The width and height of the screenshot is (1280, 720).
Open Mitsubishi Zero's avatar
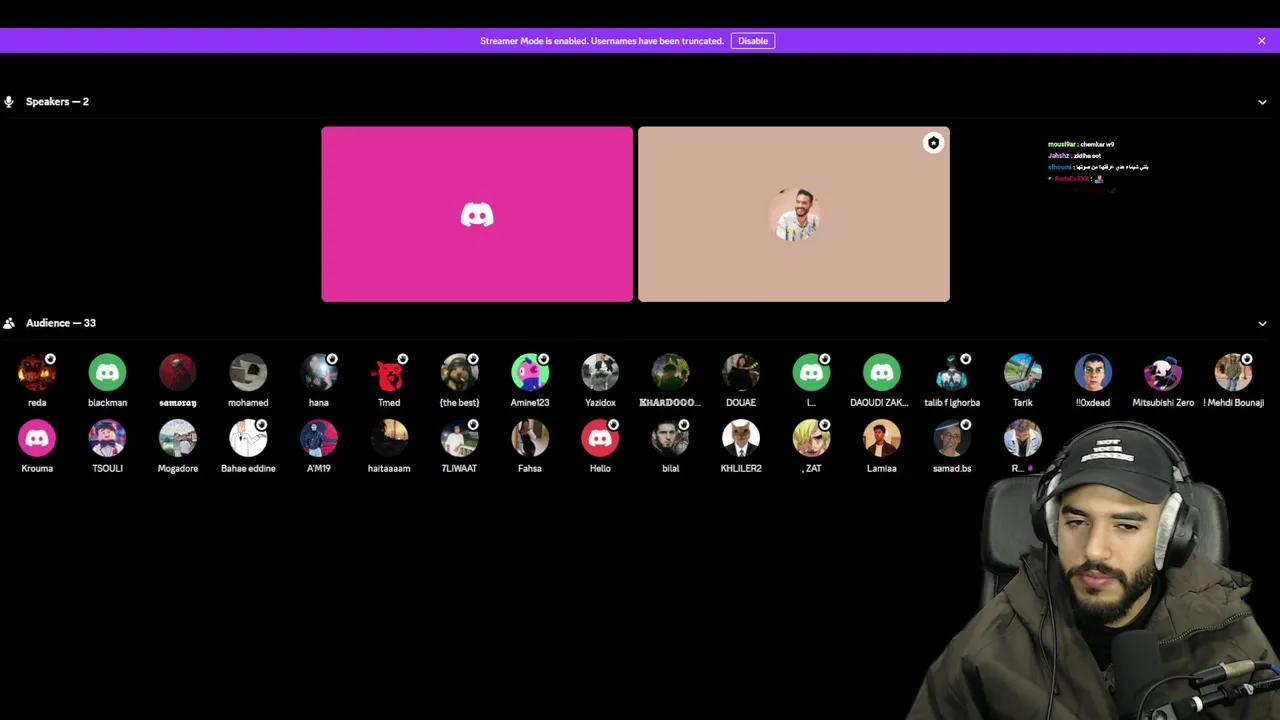coord(1163,373)
